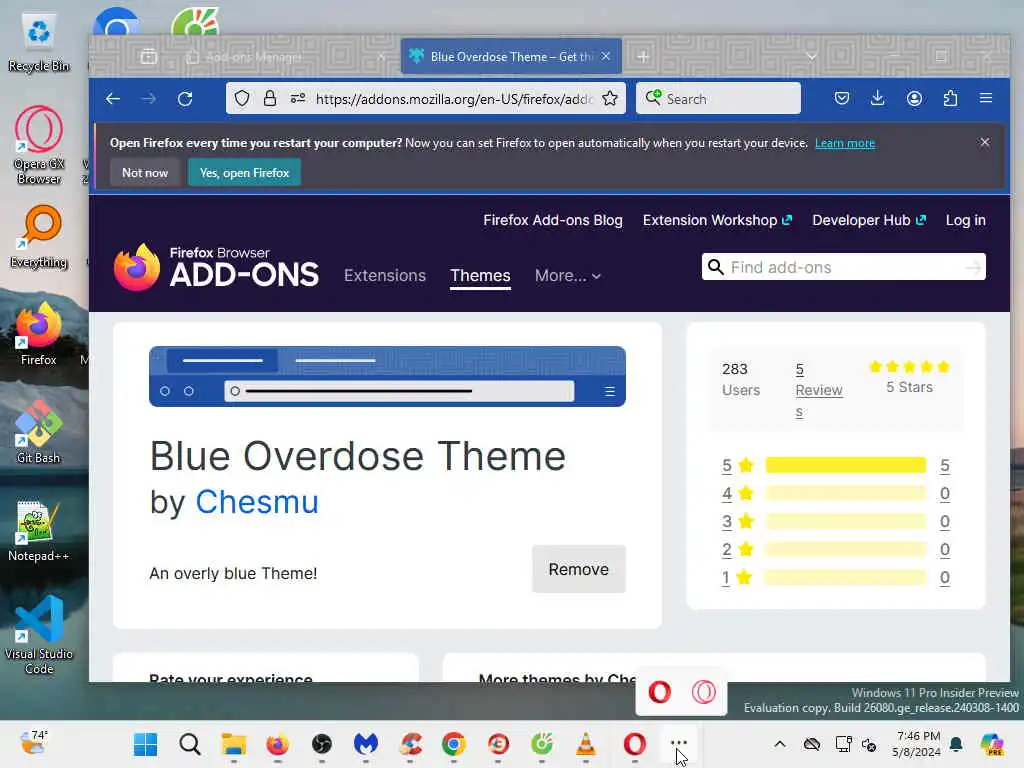Open Google Chrome from taskbar
The width and height of the screenshot is (1024, 768).
click(454, 744)
